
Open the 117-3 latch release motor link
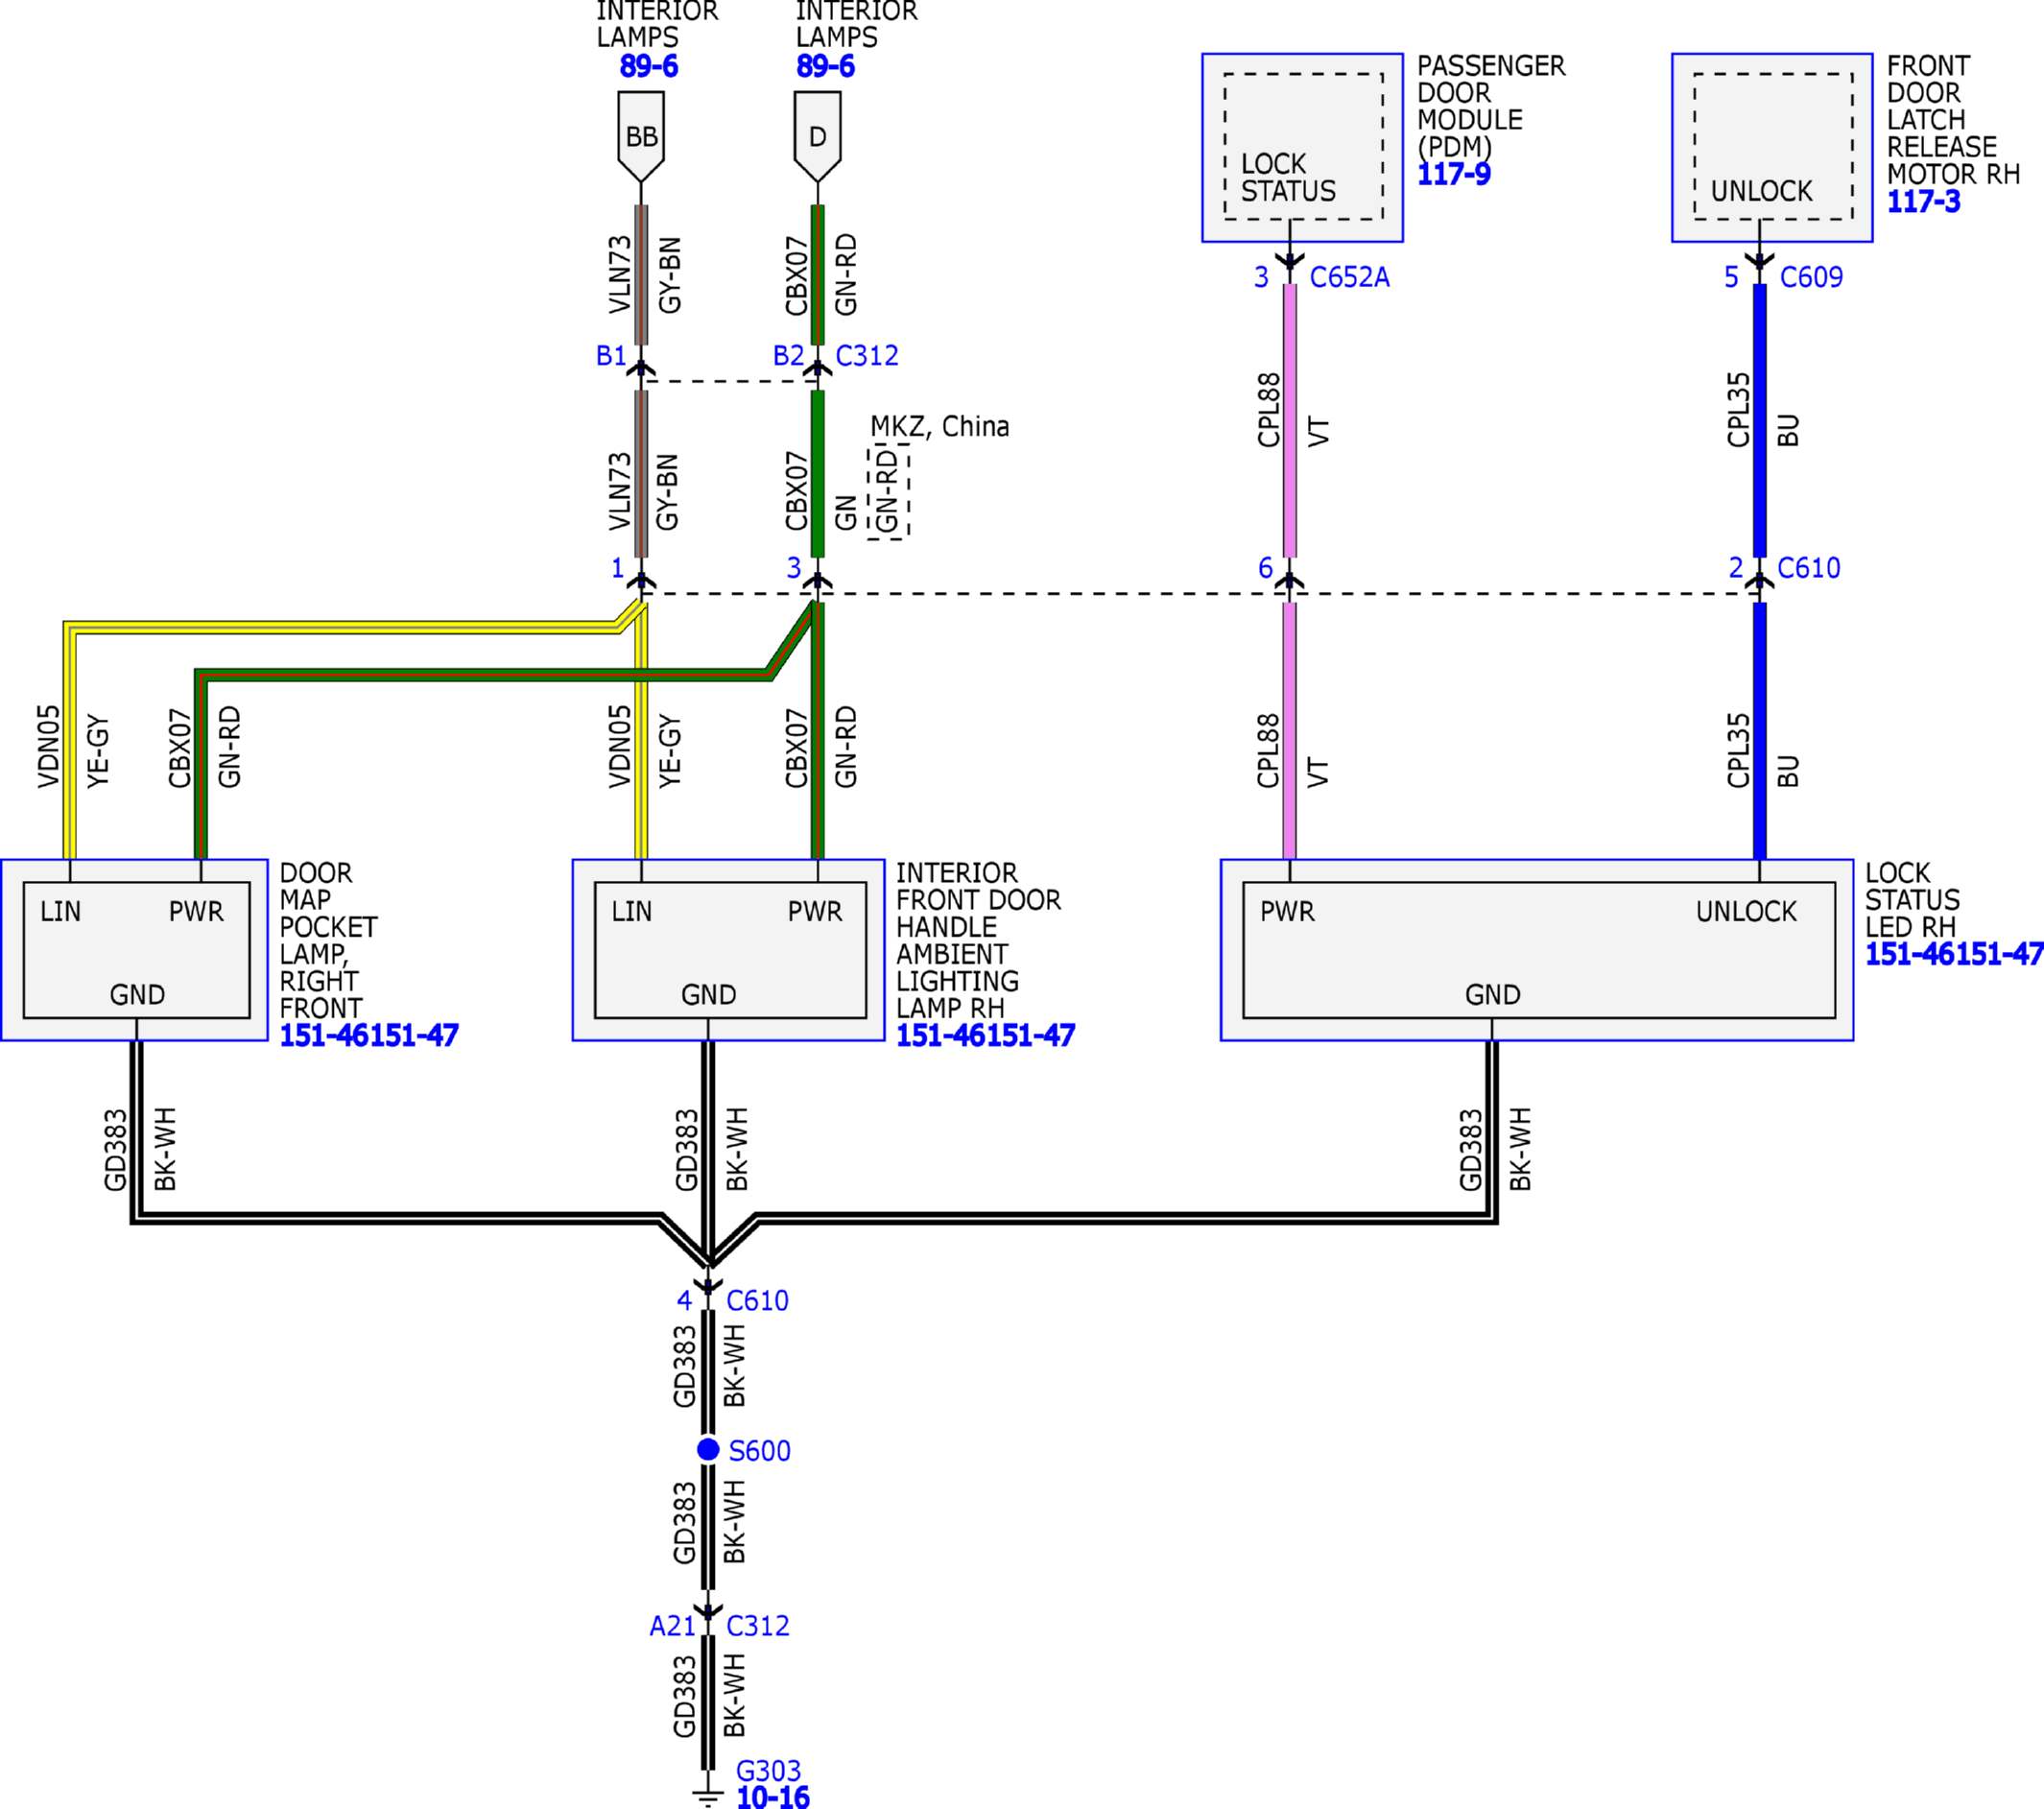[x=1923, y=201]
